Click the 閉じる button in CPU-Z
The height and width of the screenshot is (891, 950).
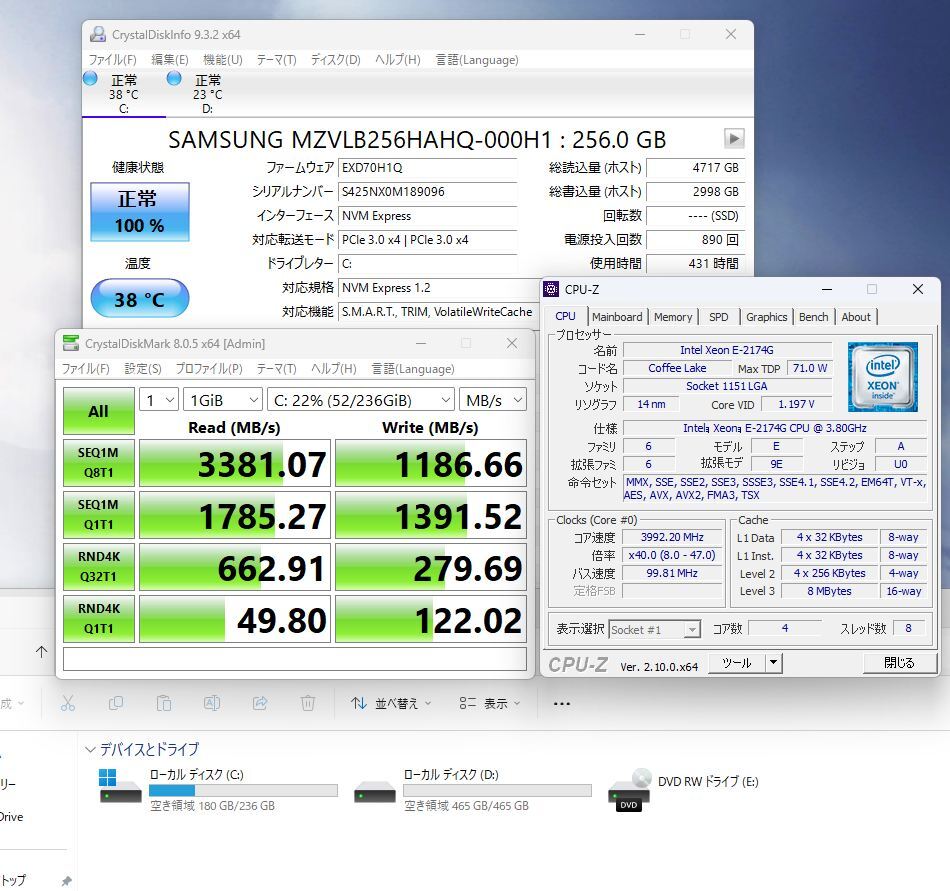coord(899,663)
